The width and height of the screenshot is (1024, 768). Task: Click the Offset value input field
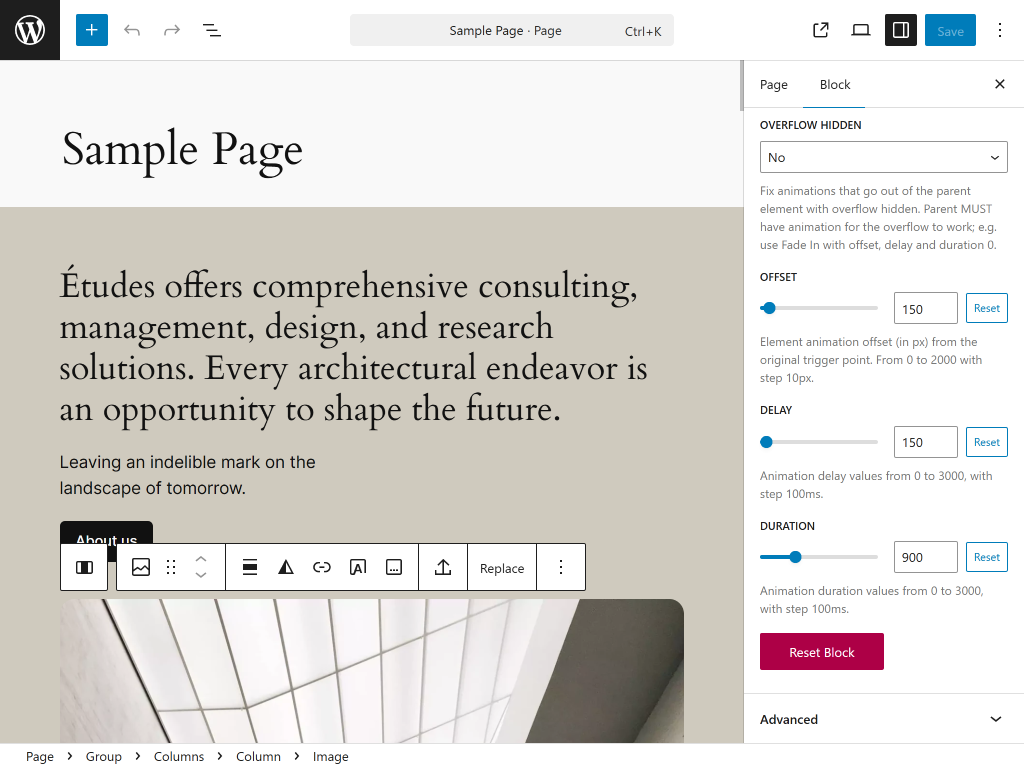[924, 309]
